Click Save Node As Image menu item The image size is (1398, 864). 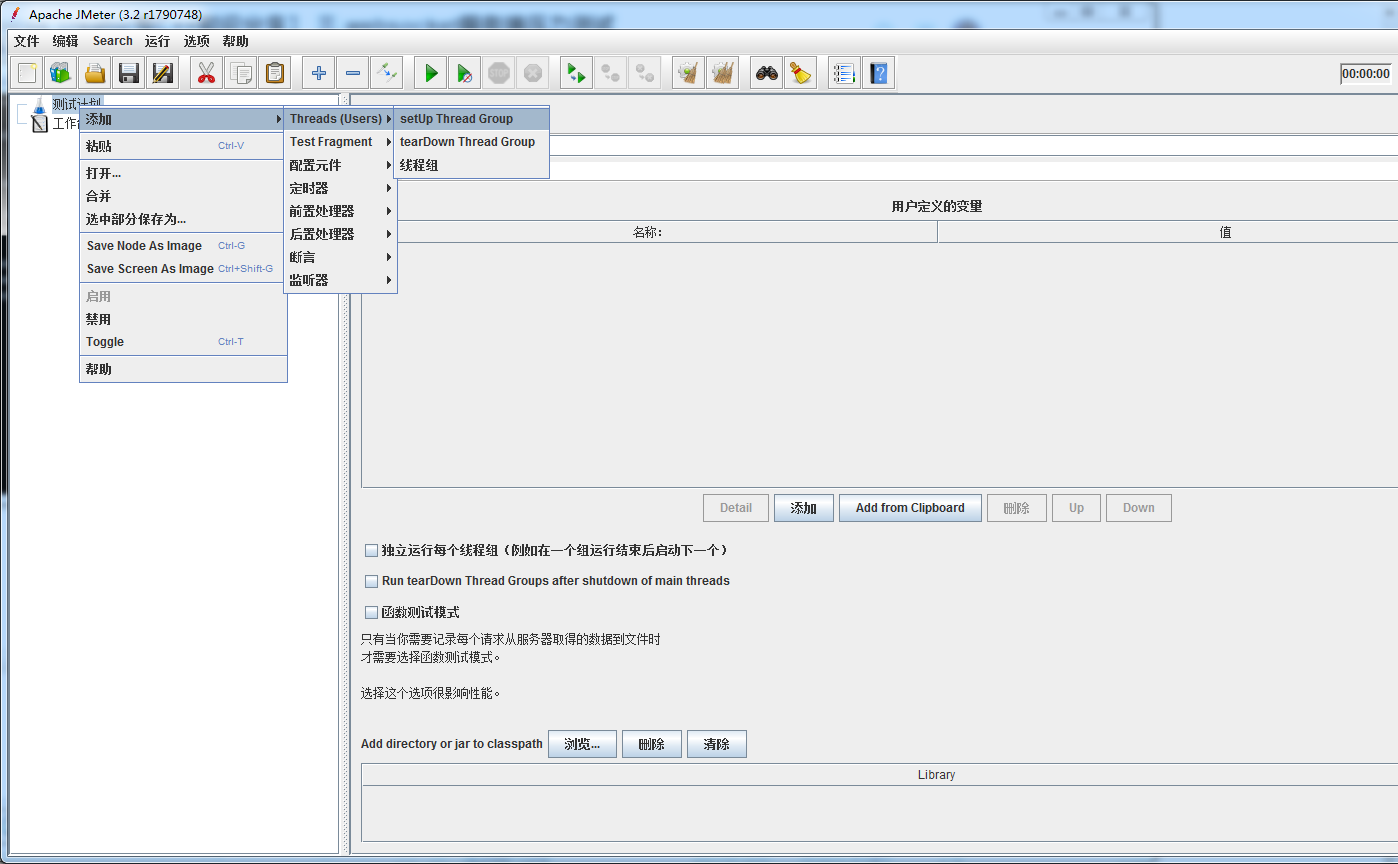pos(183,246)
